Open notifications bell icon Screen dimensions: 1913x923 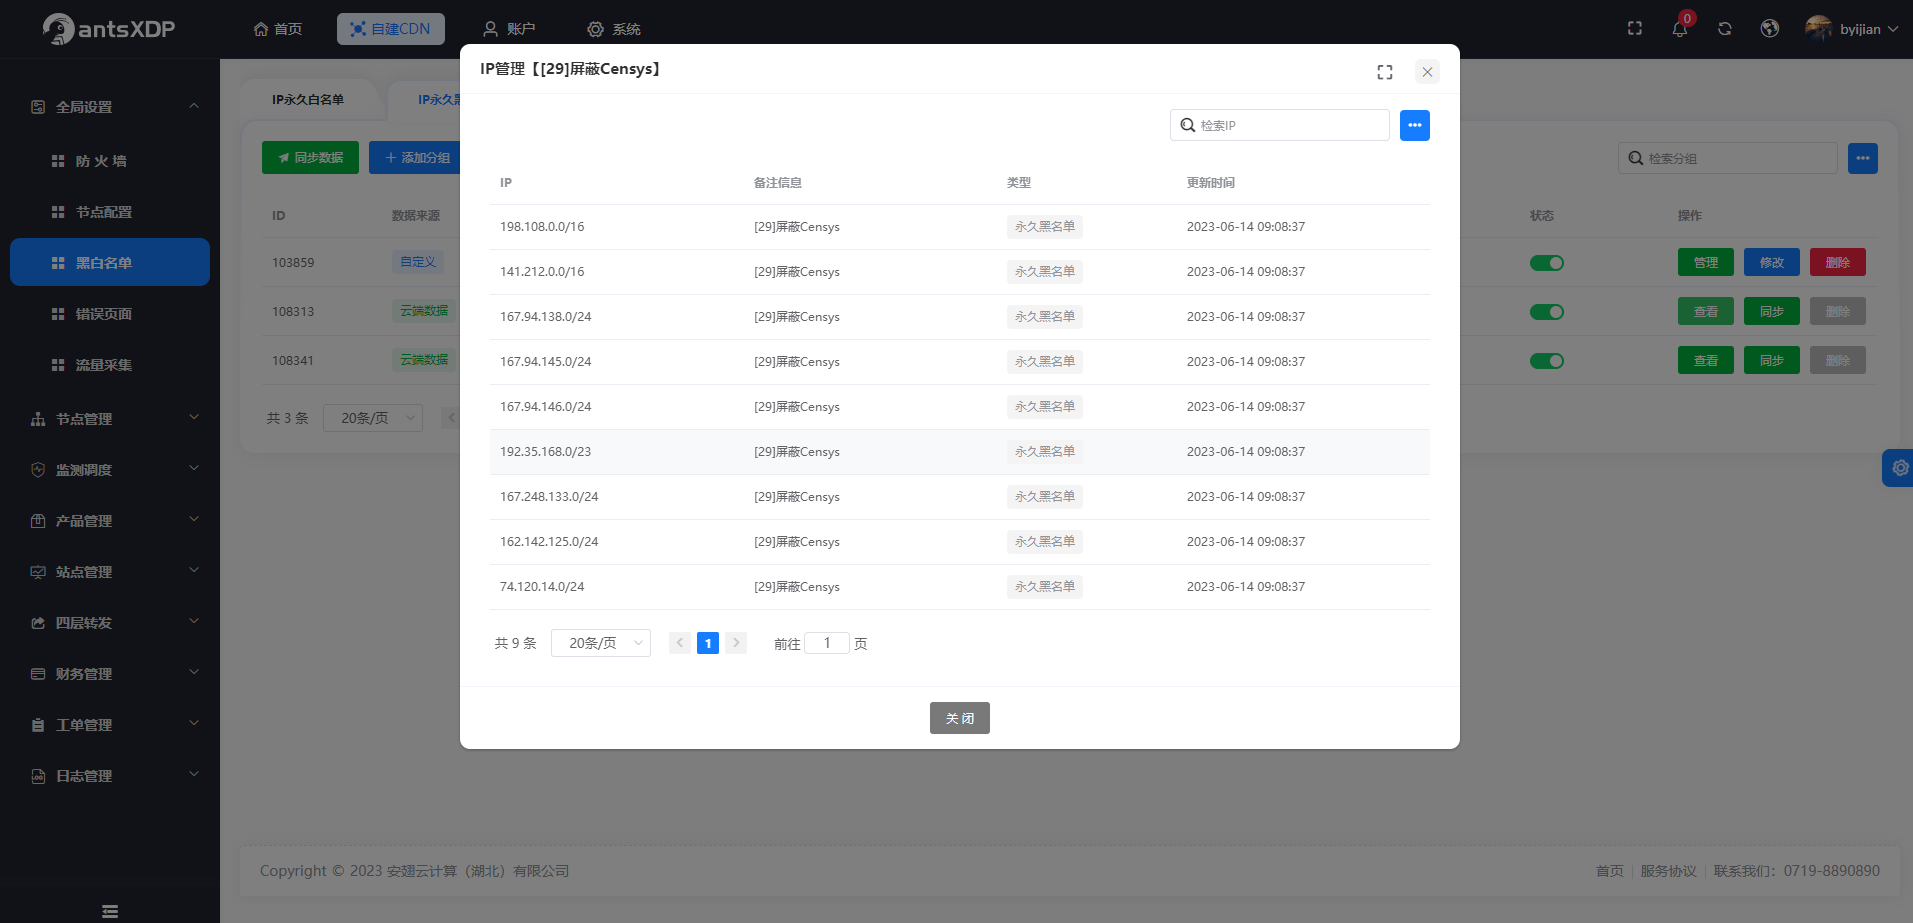1680,29
